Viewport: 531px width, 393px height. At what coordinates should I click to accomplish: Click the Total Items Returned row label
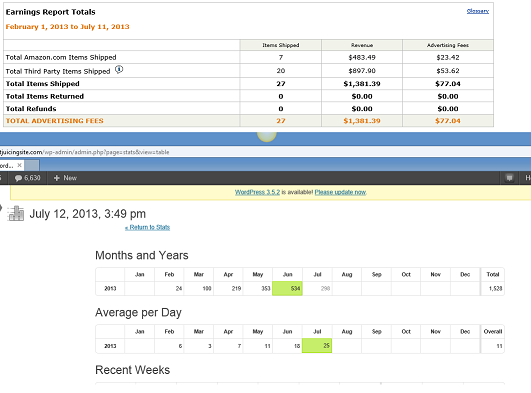tap(45, 96)
